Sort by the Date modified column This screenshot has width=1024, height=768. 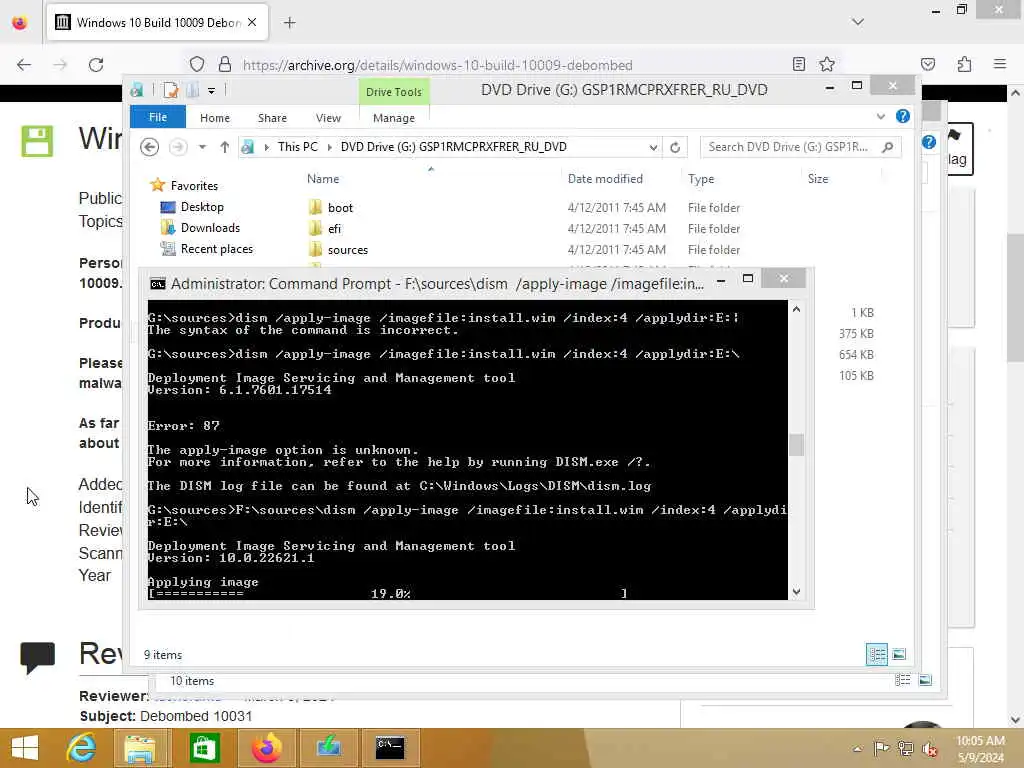coord(605,179)
